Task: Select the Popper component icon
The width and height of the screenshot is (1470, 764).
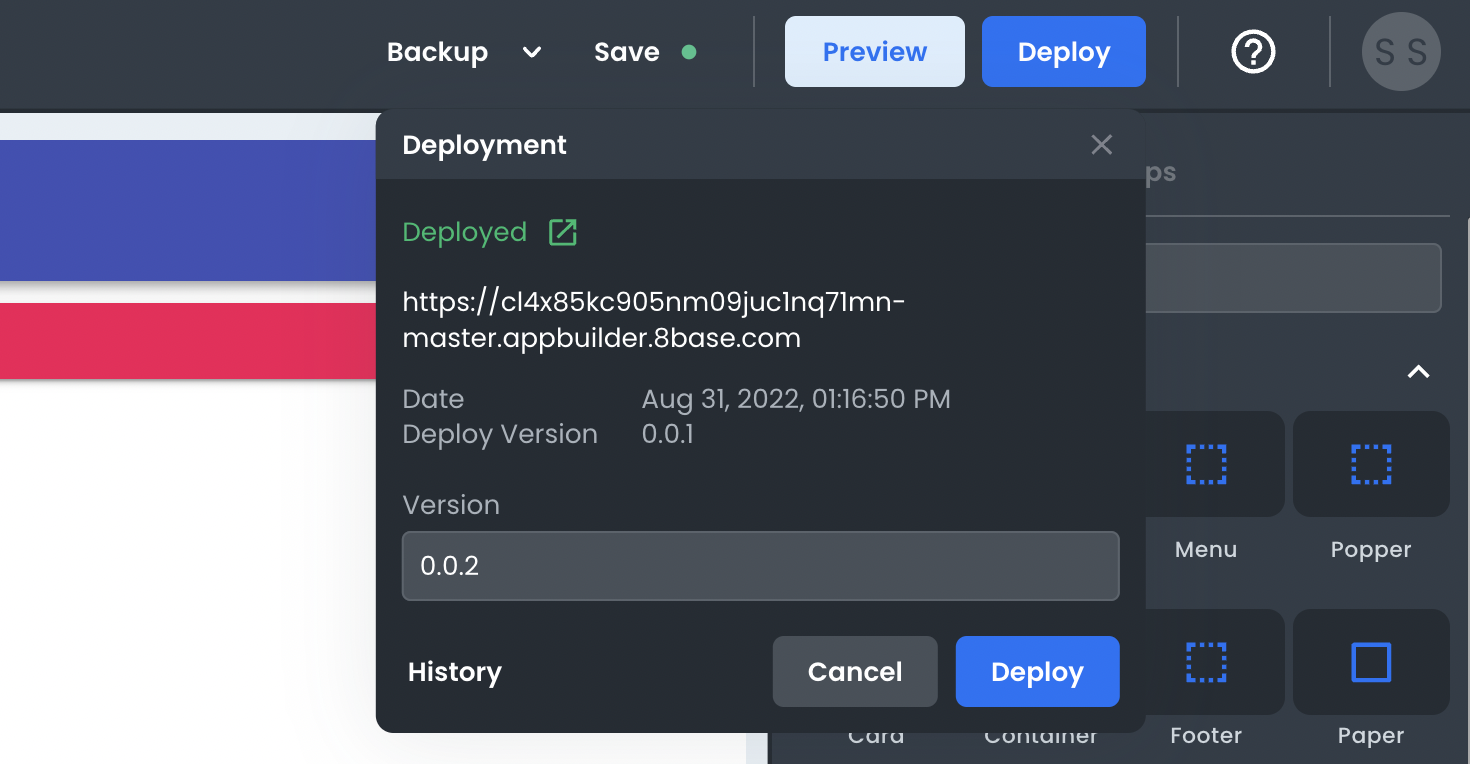Action: coord(1370,465)
